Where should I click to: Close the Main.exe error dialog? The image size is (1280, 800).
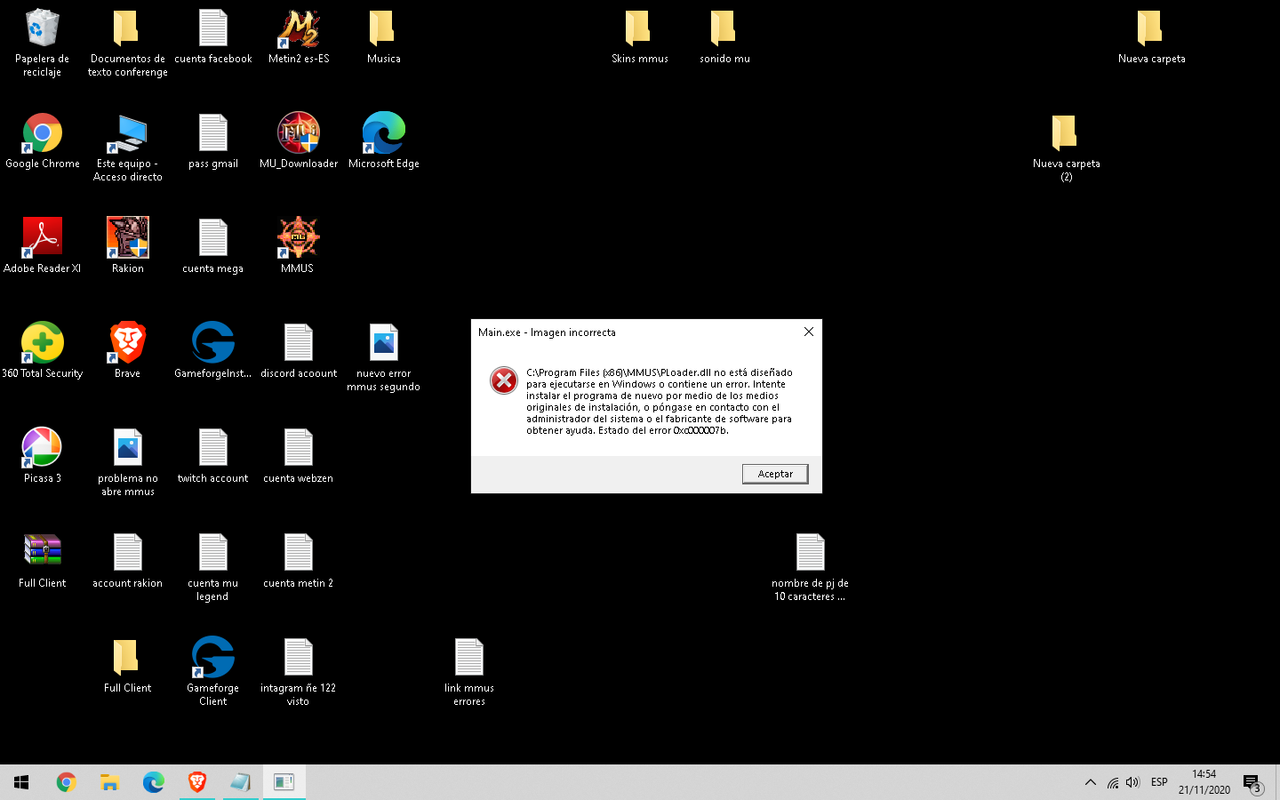coord(808,332)
